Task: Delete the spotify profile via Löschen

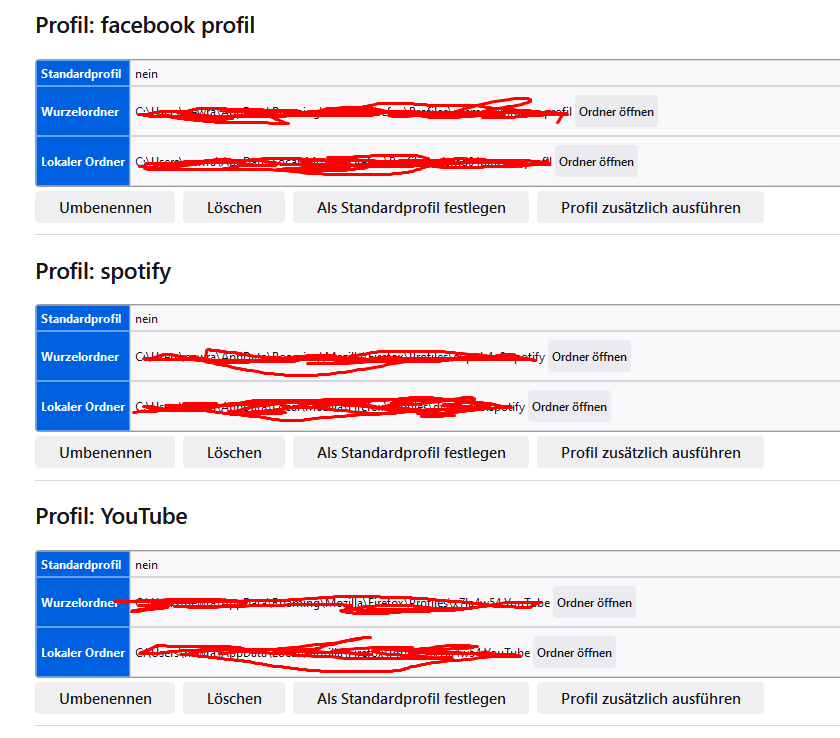Action: [x=234, y=453]
